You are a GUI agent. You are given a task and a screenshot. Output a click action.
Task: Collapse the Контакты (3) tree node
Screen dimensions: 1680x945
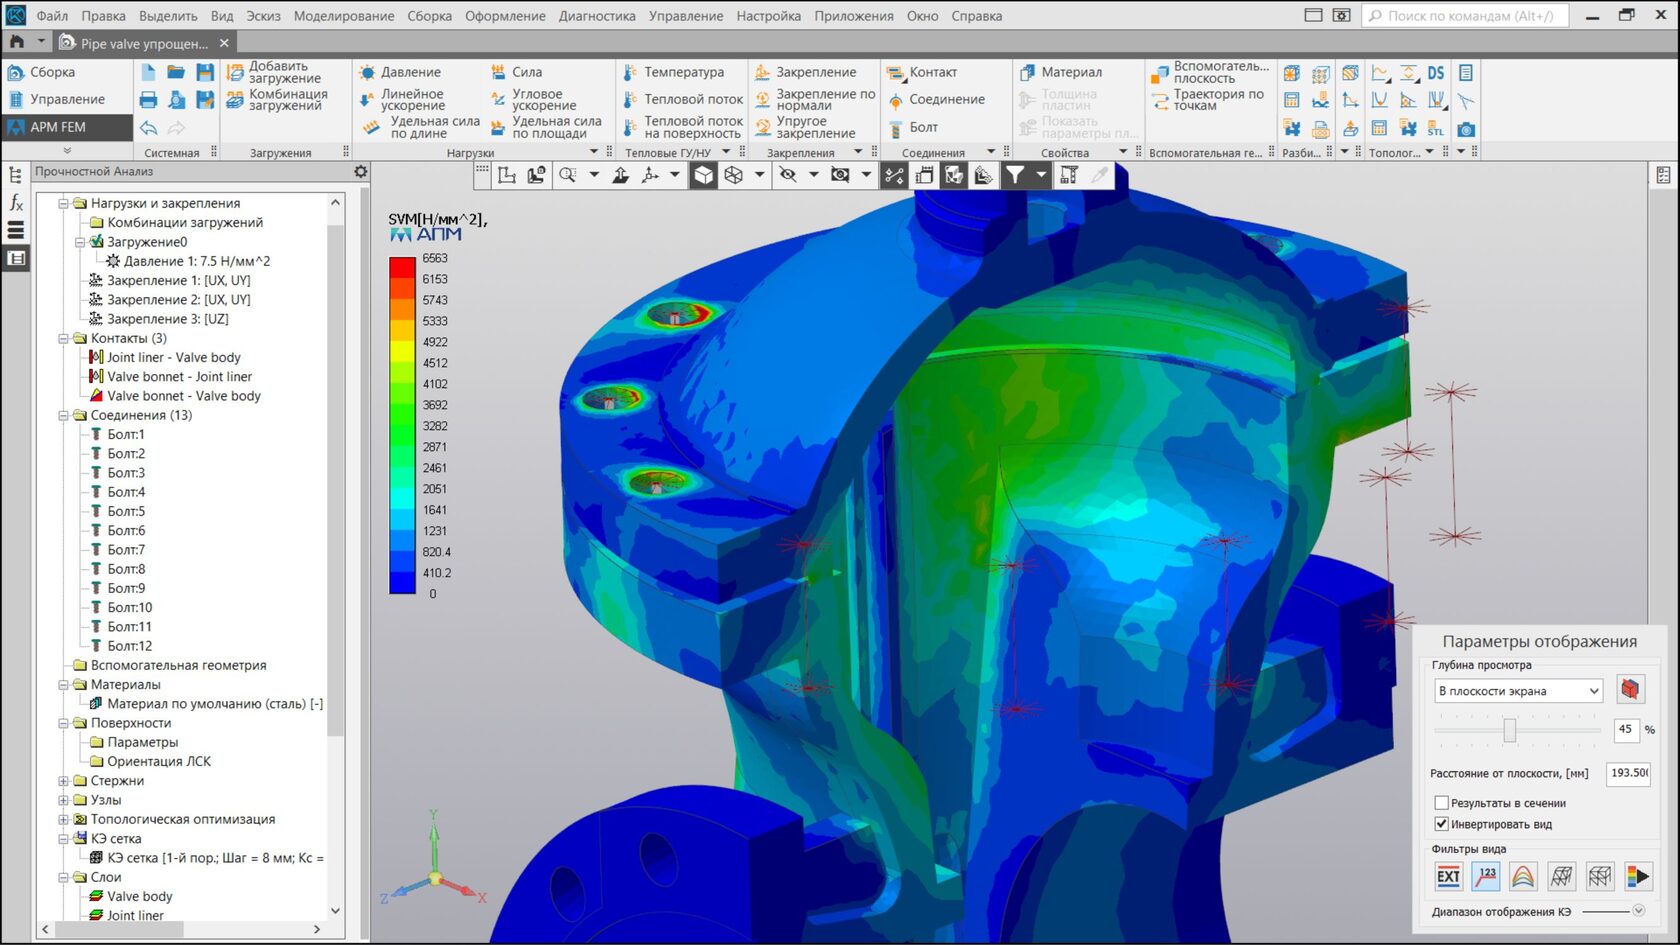click(x=64, y=338)
